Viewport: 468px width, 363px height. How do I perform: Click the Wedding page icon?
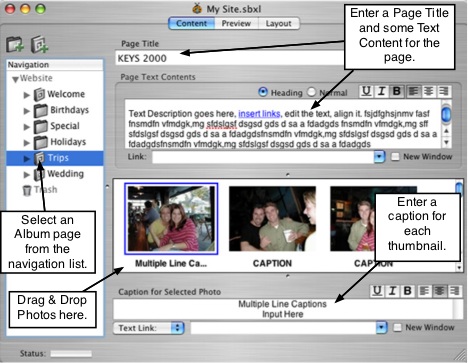pyautogui.click(x=39, y=174)
